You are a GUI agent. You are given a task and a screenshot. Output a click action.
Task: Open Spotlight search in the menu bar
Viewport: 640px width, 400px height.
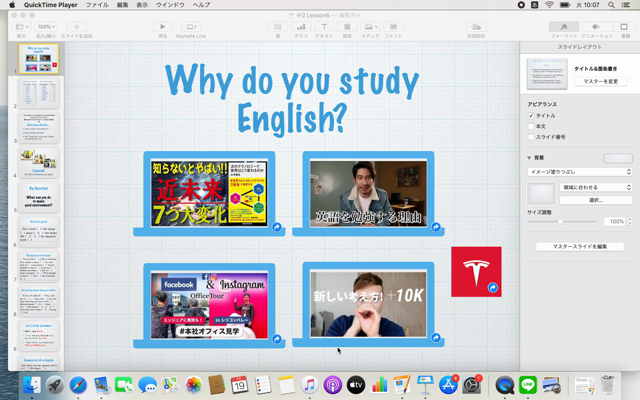point(611,5)
